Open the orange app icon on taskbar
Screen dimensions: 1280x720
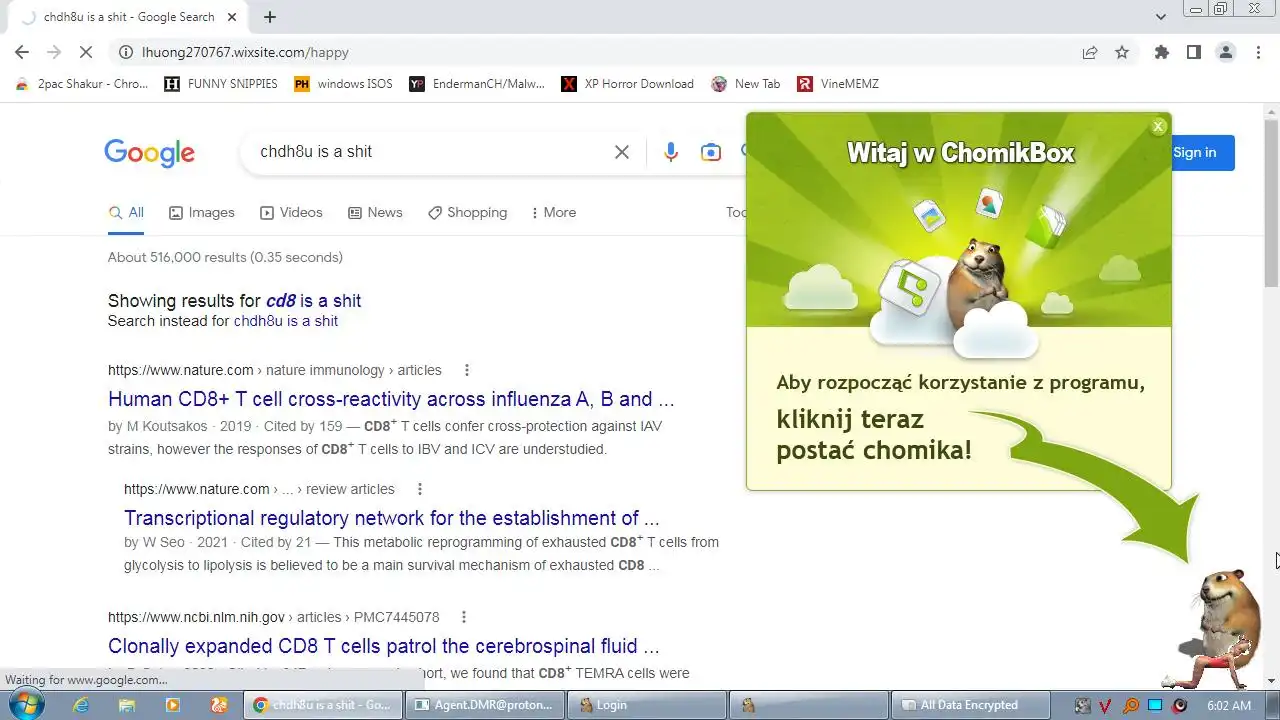point(219,705)
